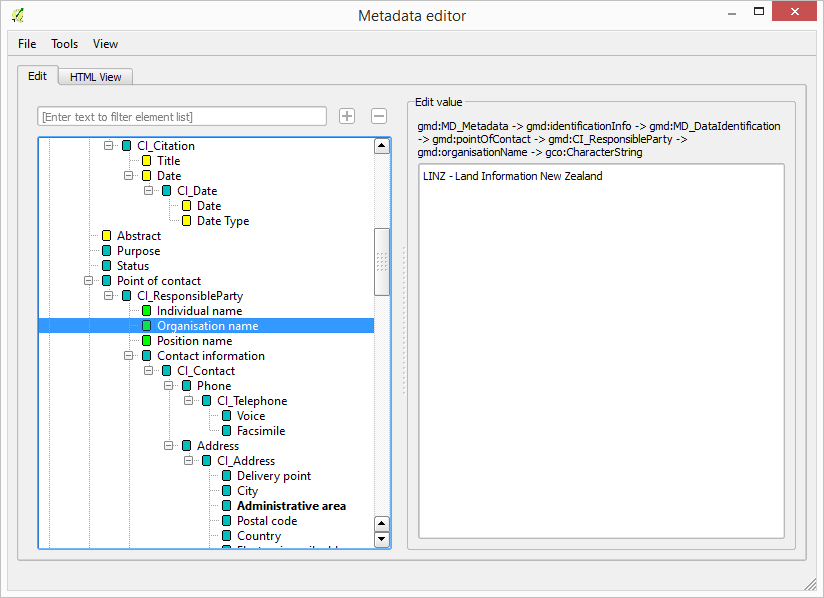Click the yellow icon beside Title

pyautogui.click(x=147, y=161)
